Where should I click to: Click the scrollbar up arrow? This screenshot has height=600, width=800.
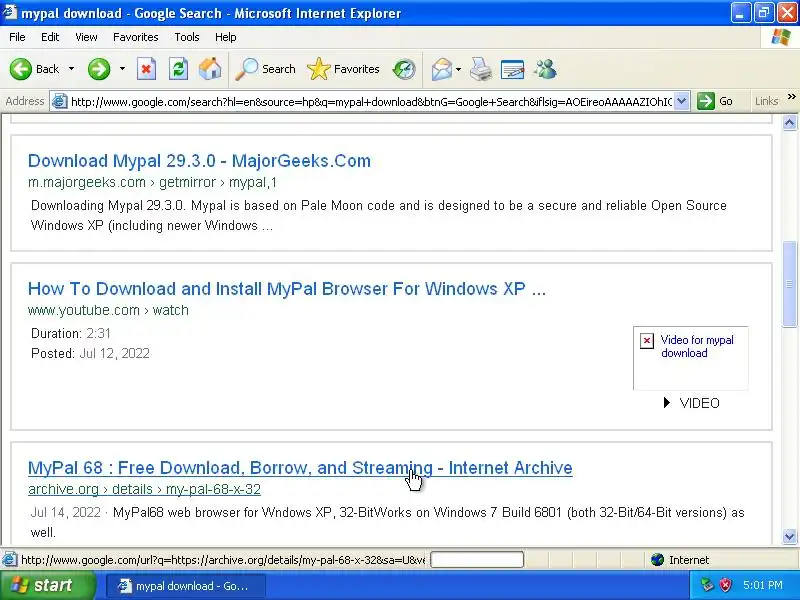[789, 123]
